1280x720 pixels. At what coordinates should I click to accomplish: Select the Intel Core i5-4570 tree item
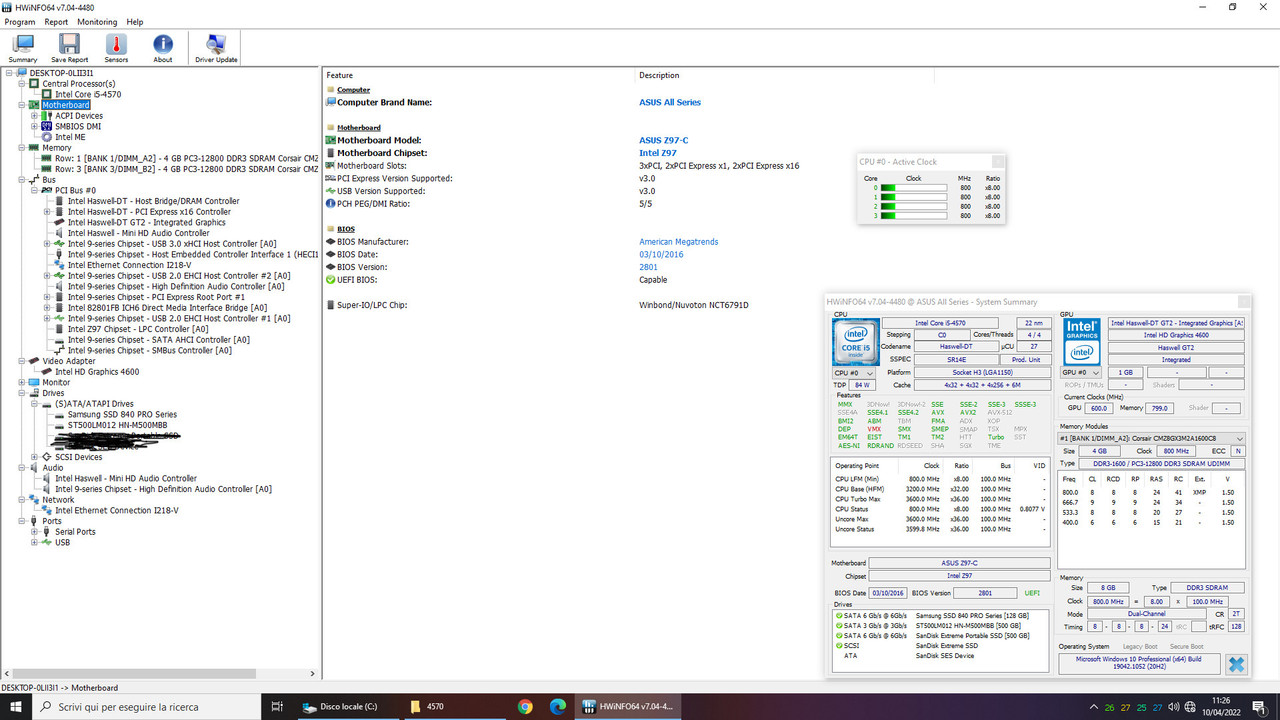tap(88, 94)
